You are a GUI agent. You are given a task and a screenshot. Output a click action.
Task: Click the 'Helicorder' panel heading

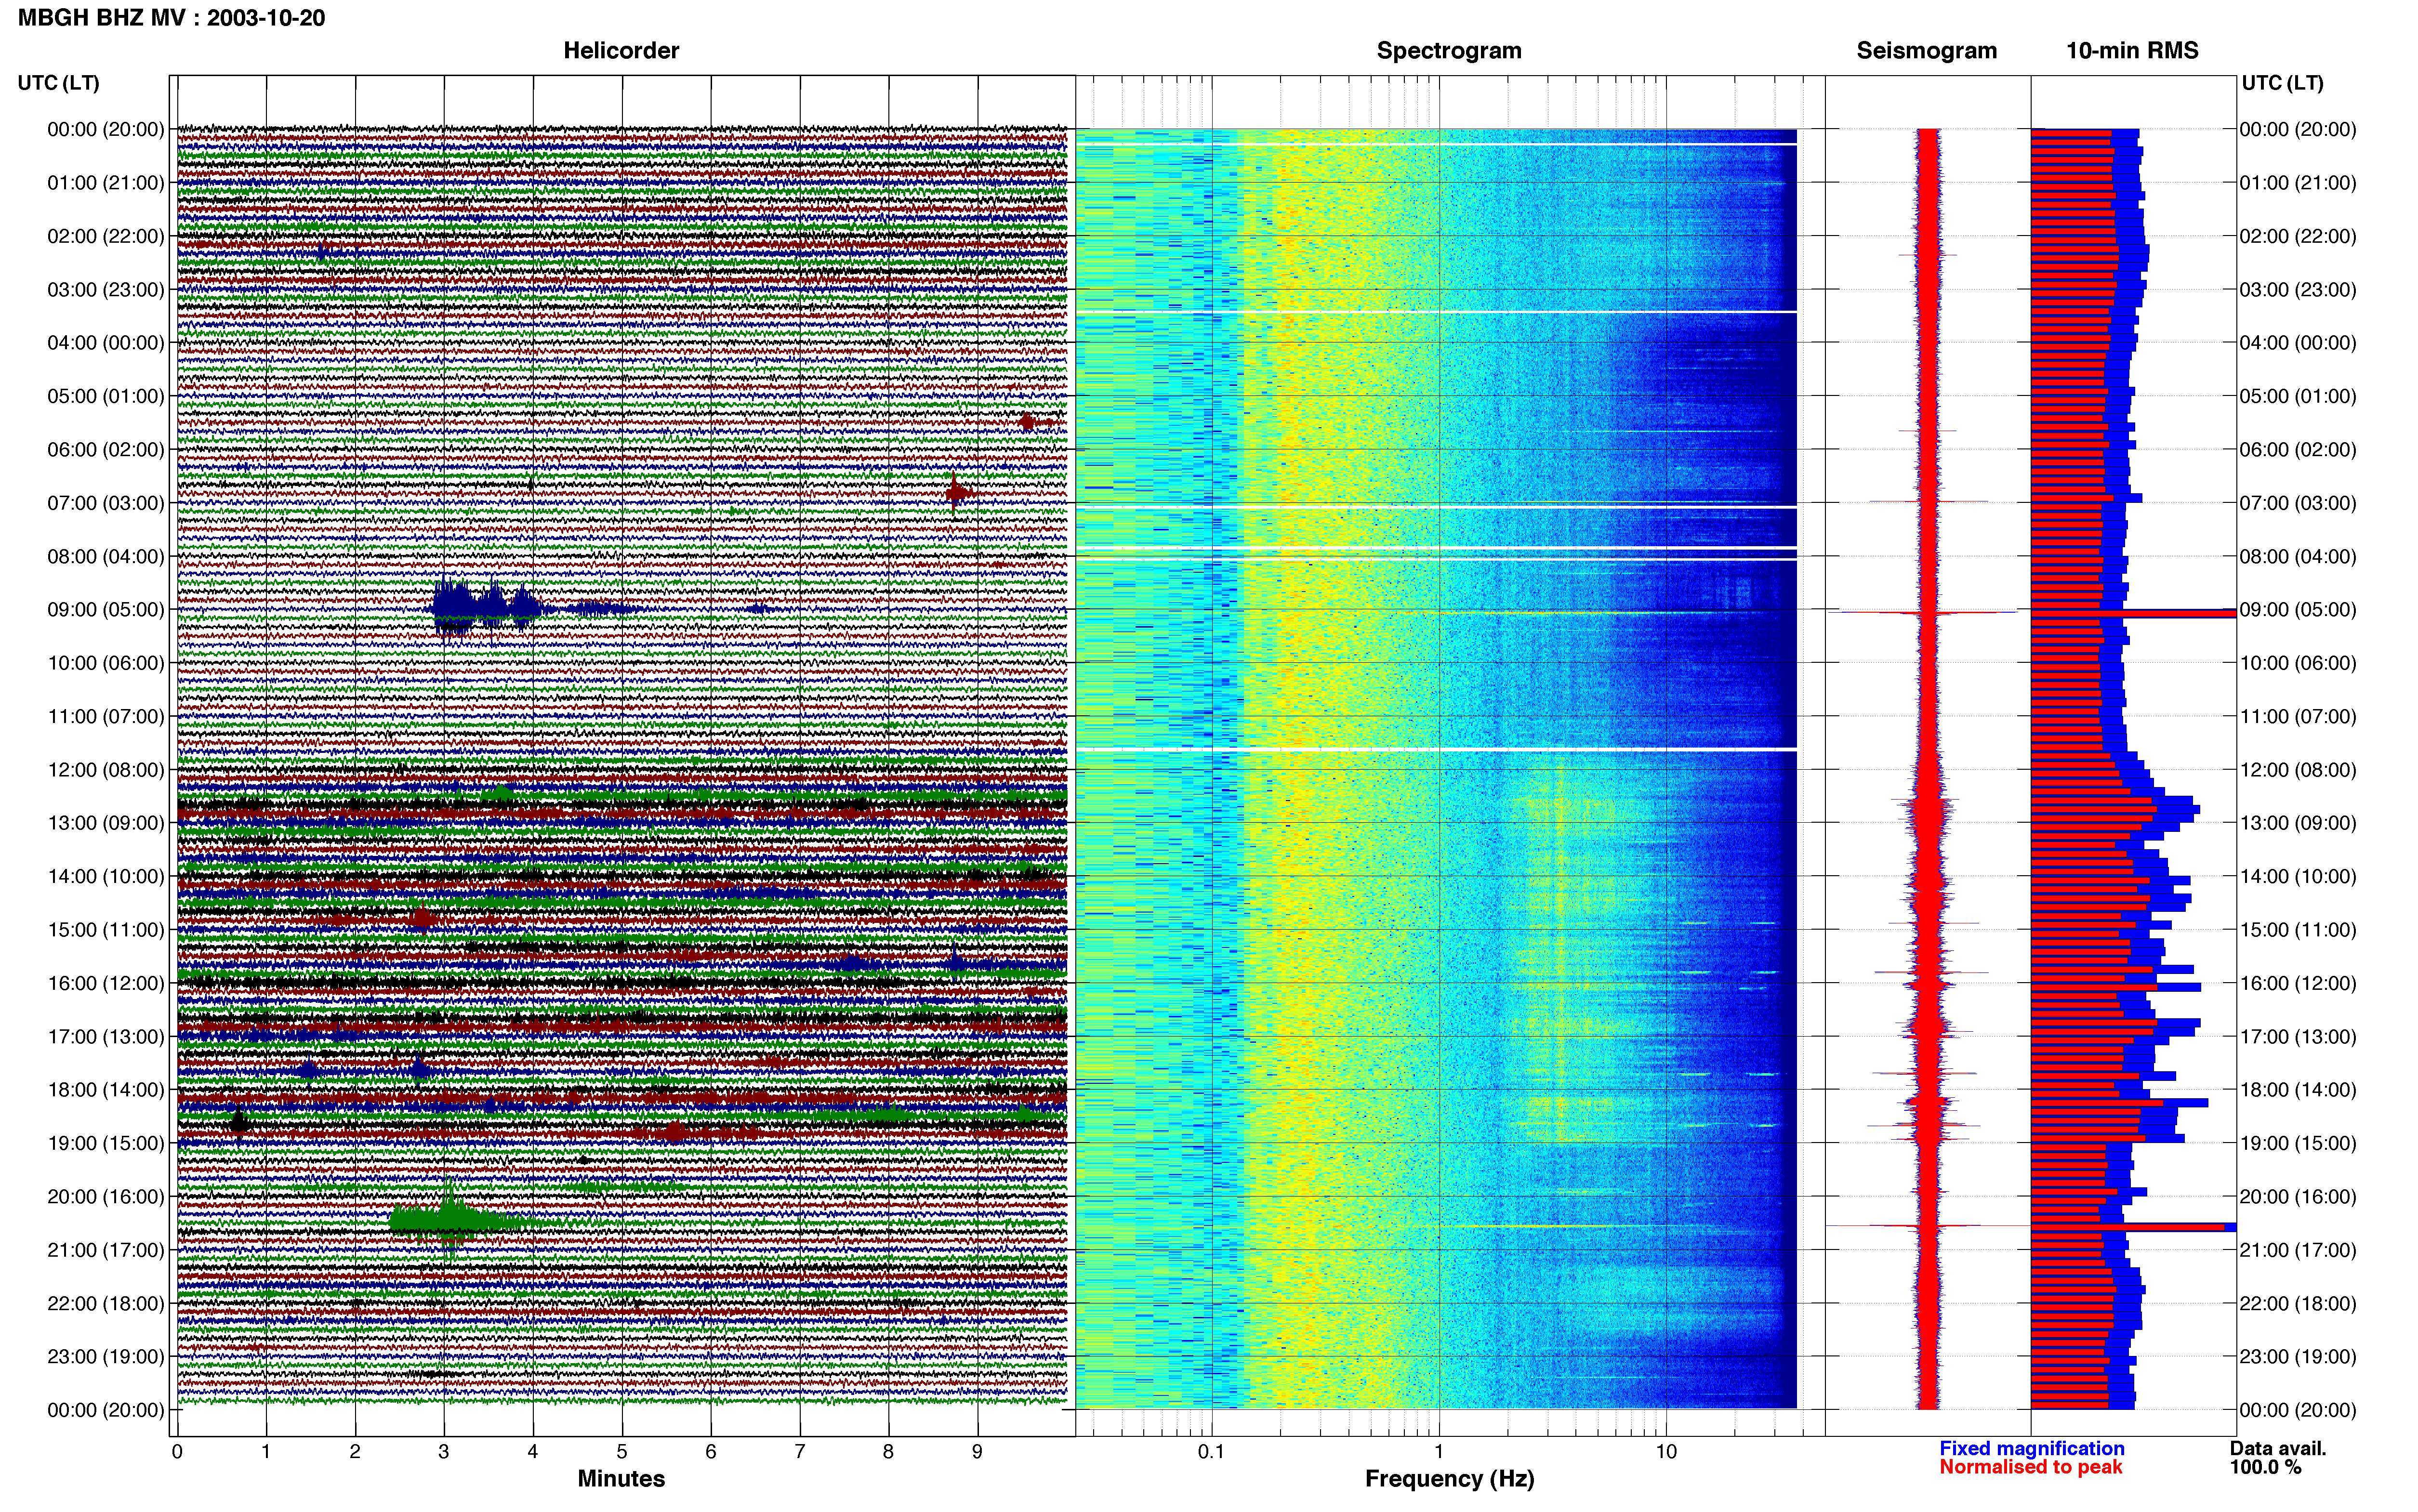click(x=621, y=51)
